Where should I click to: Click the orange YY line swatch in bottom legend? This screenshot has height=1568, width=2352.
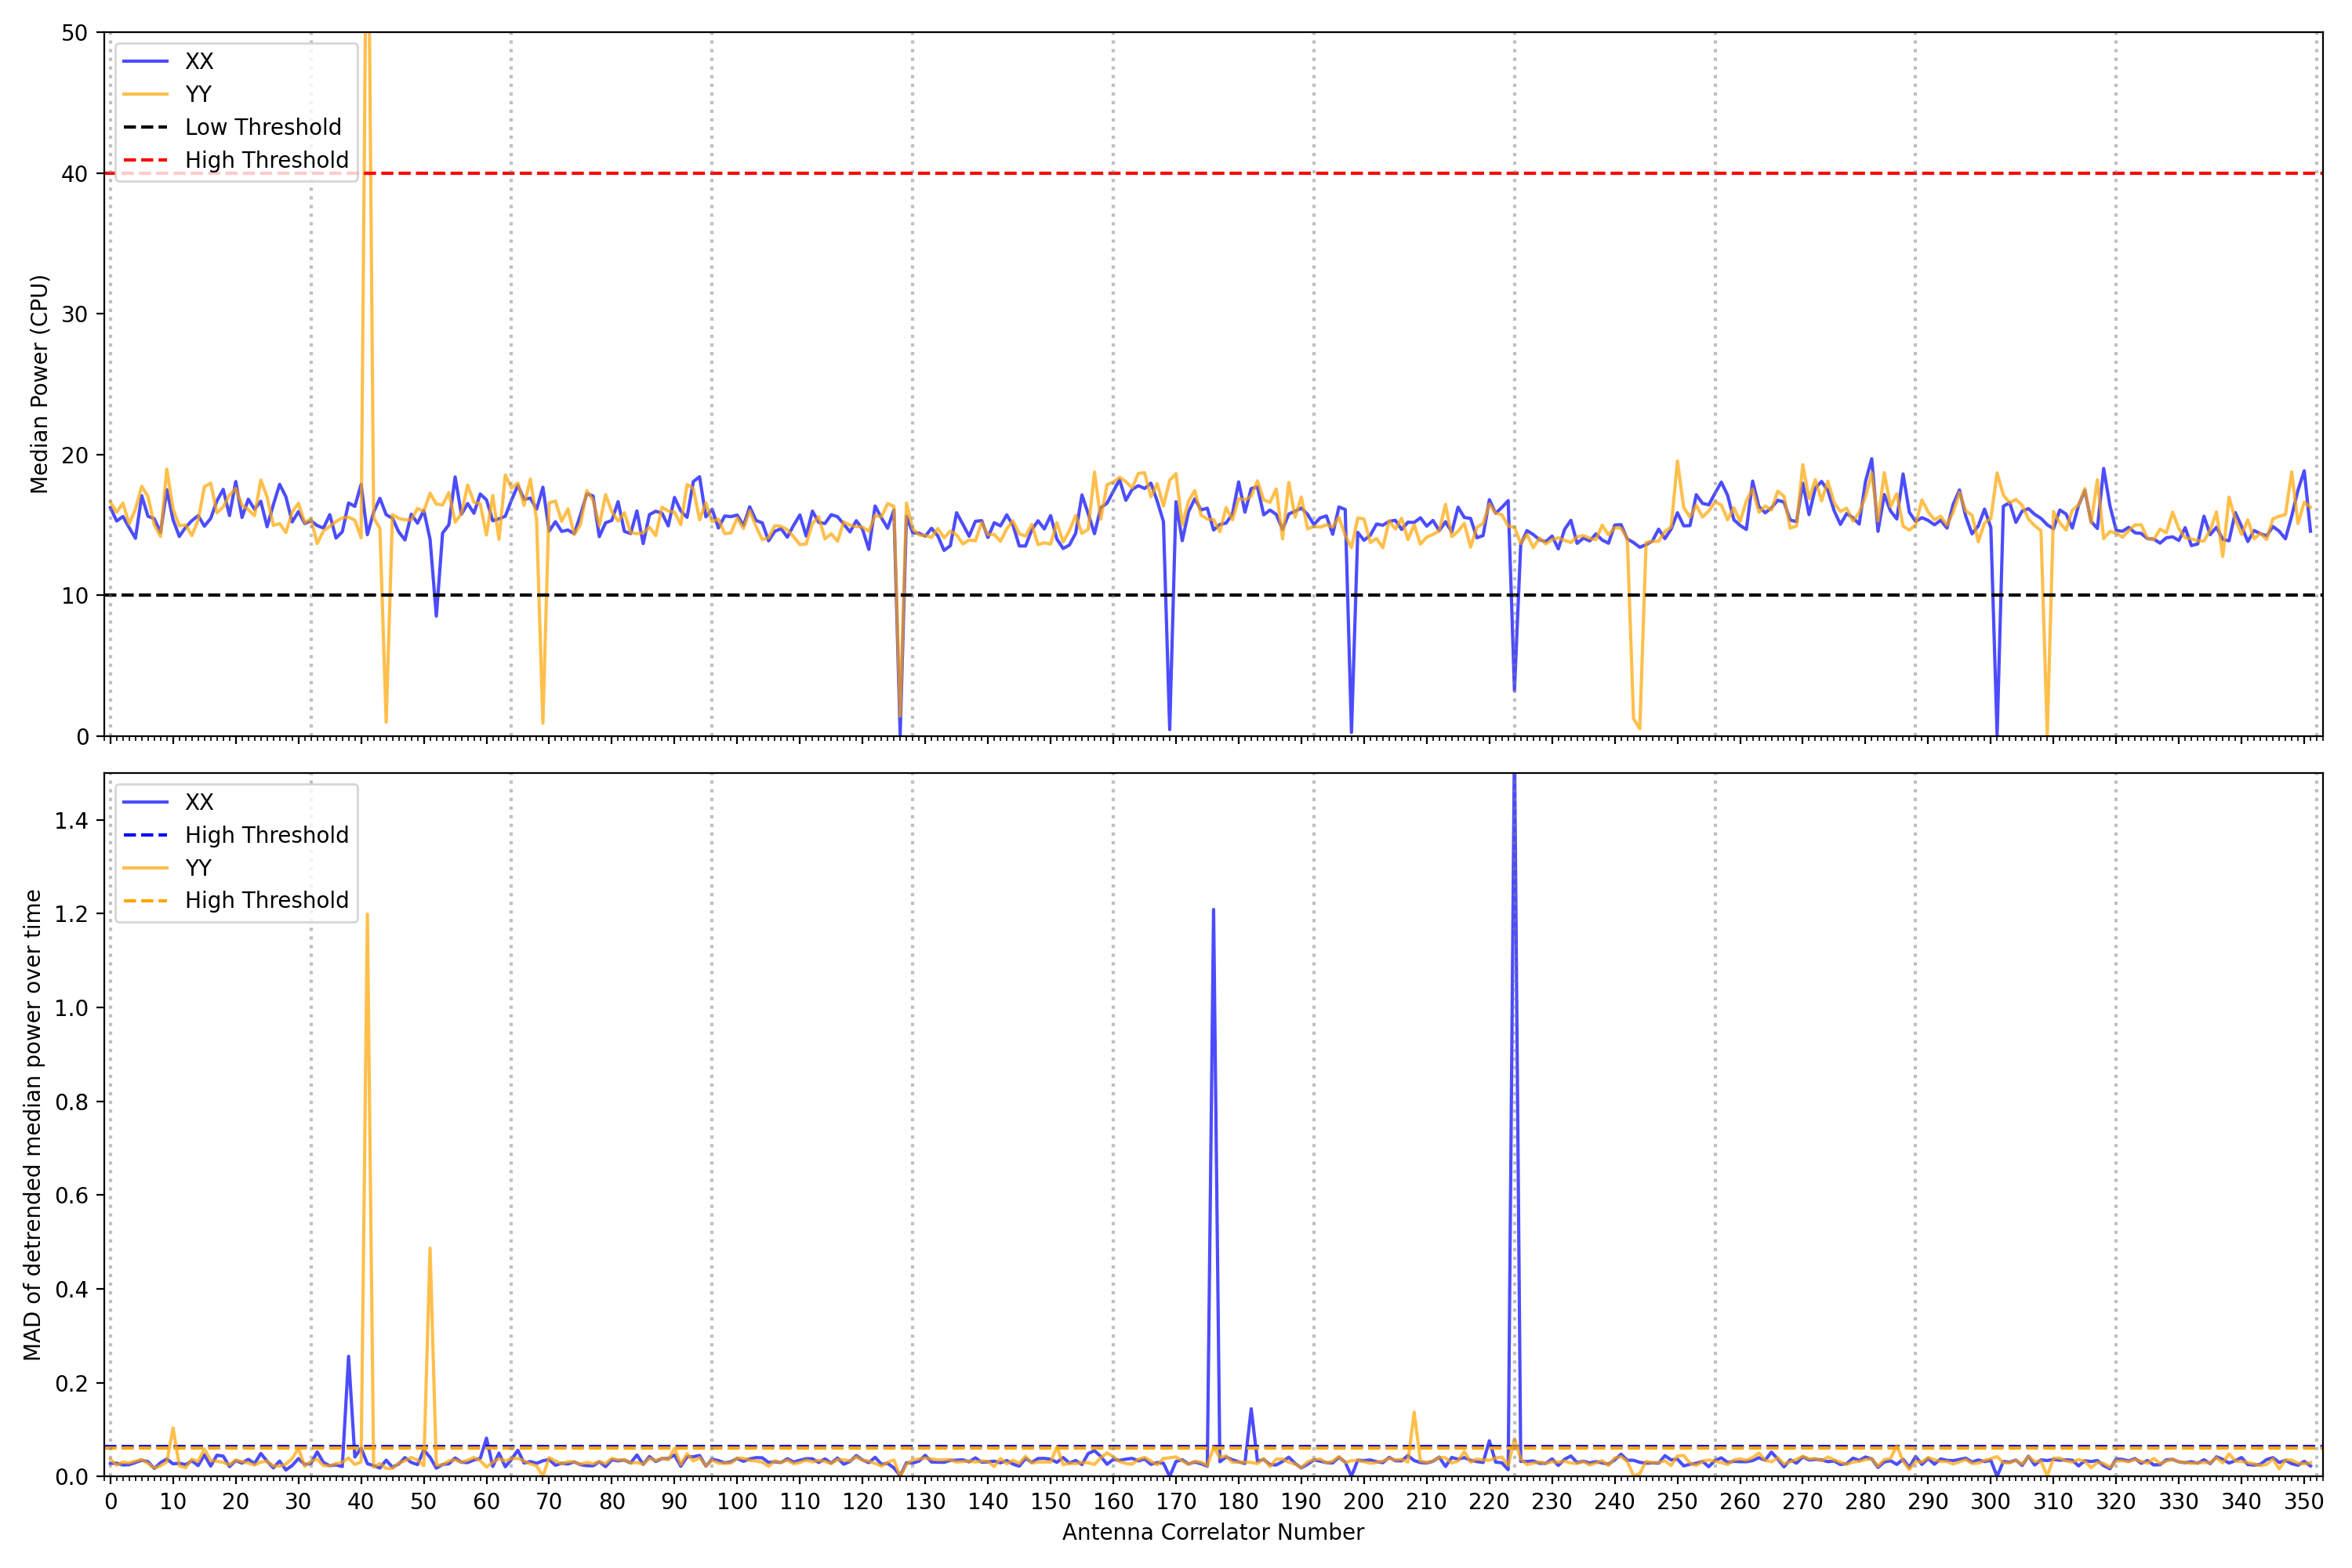pos(145,868)
